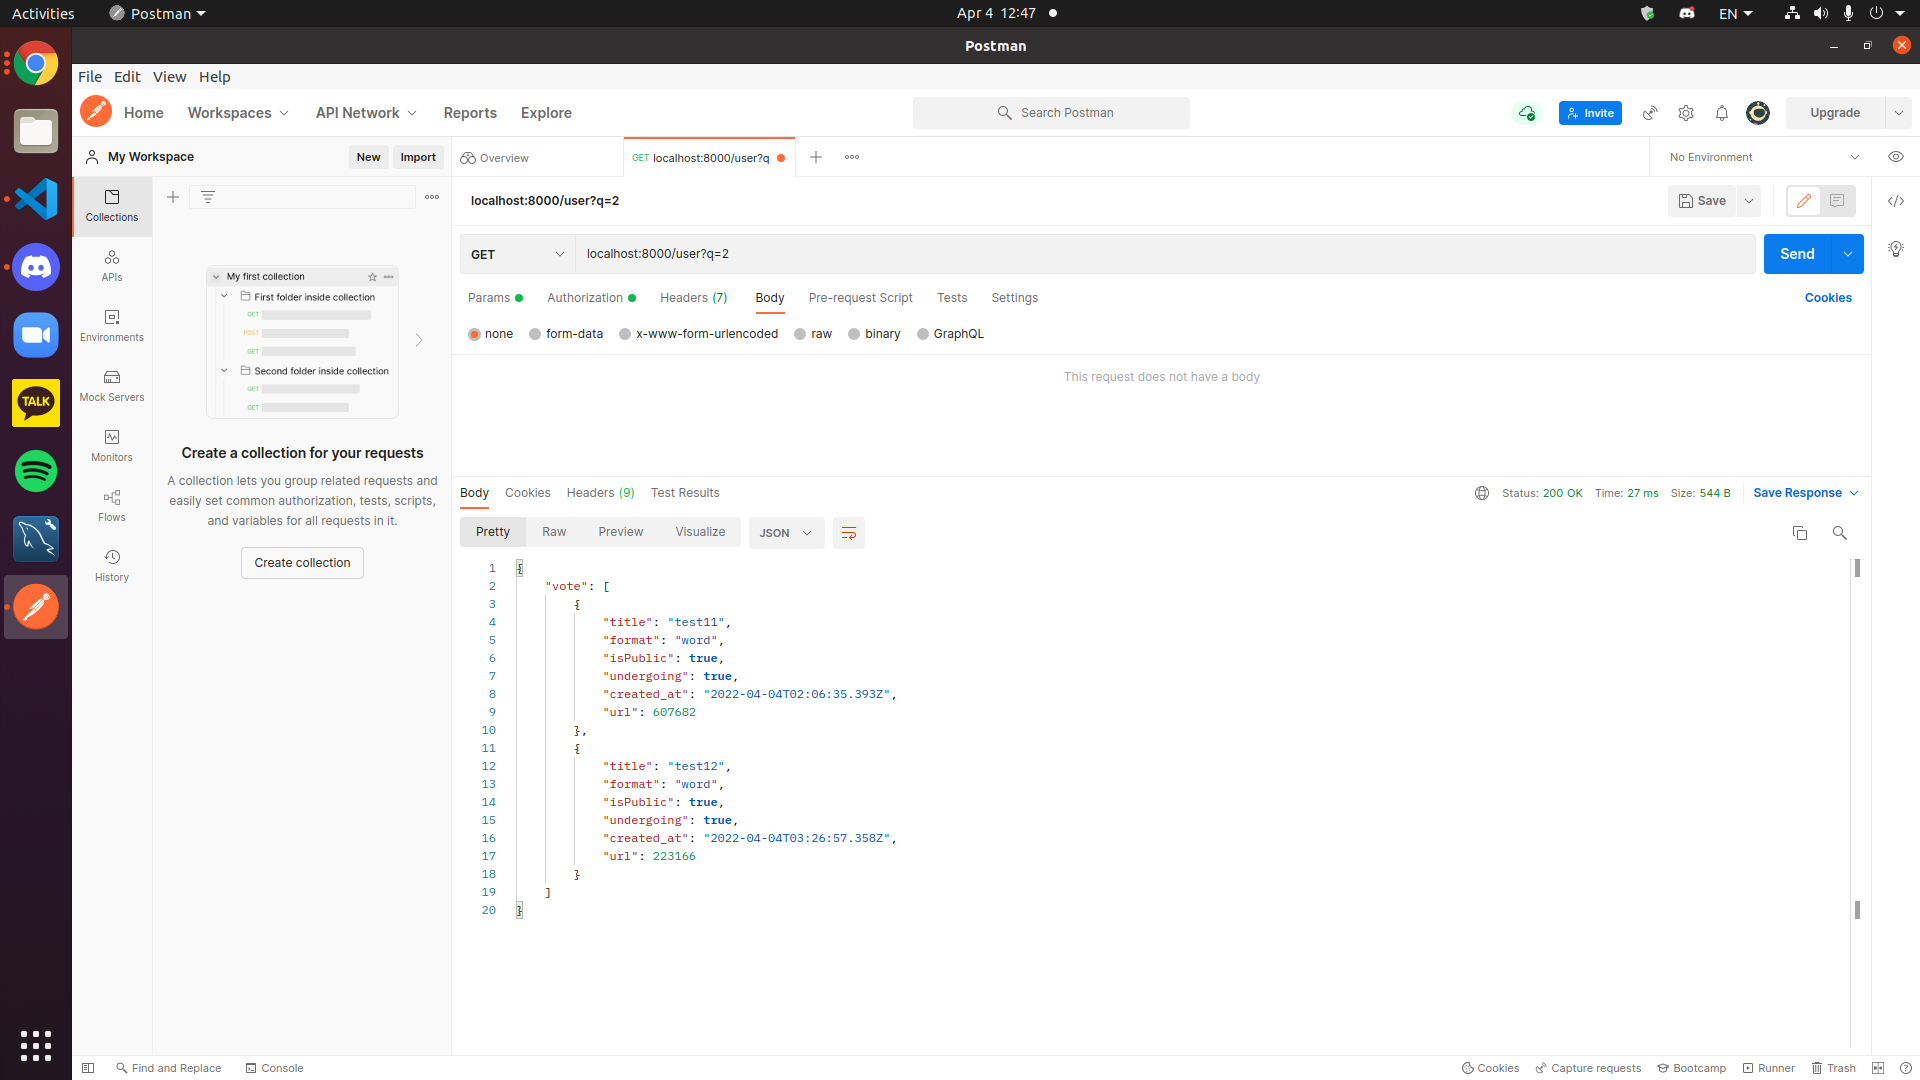Copy the response body with copy icon
Screen dimensions: 1920x1080
(1800, 533)
